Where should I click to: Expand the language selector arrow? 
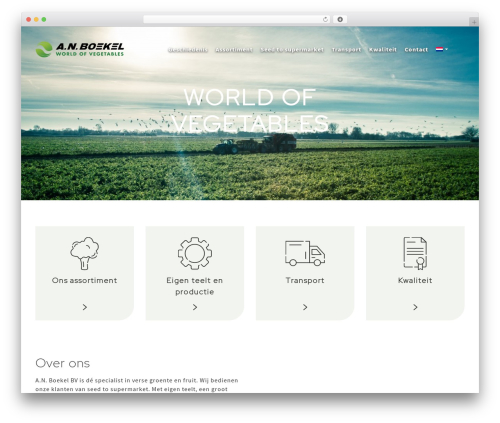coord(447,49)
